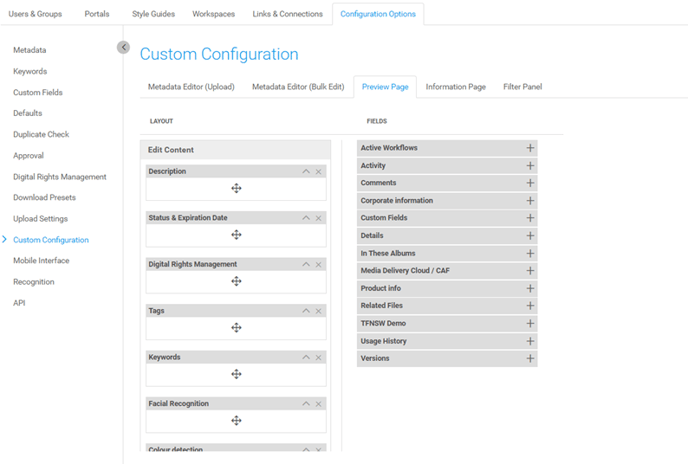The width and height of the screenshot is (688, 464).
Task: Open Duplicate Check settings in sidebar
Action: pos(41,134)
